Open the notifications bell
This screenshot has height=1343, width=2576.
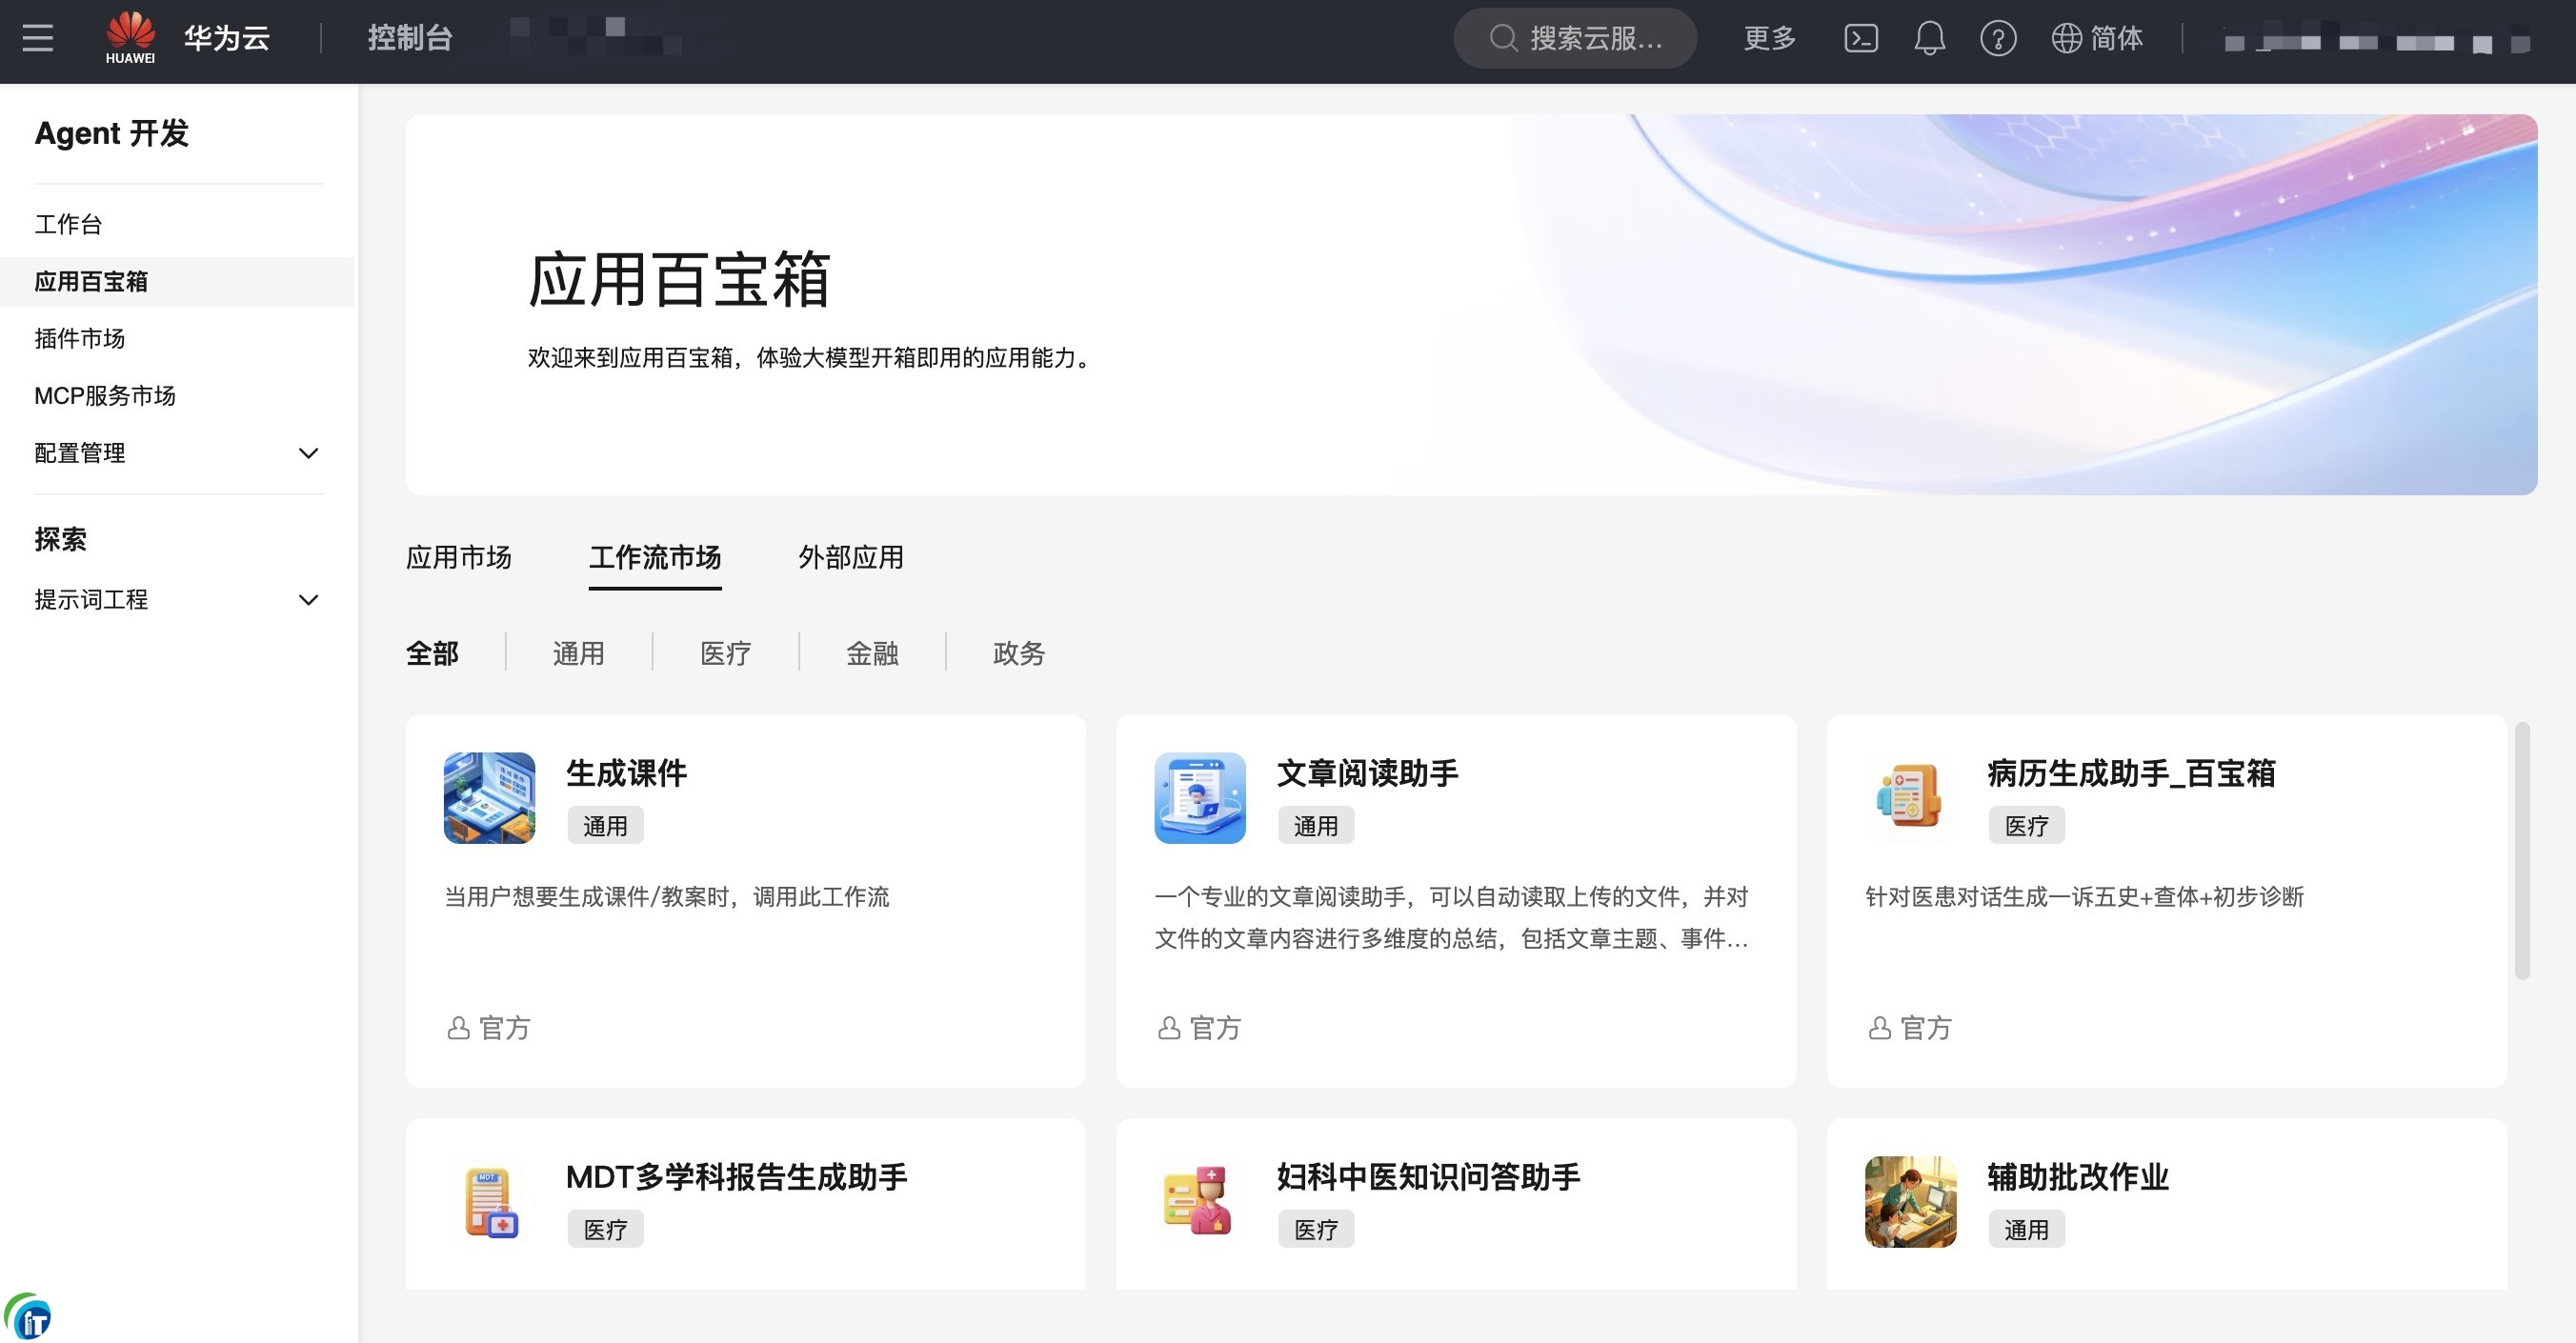click(1929, 38)
